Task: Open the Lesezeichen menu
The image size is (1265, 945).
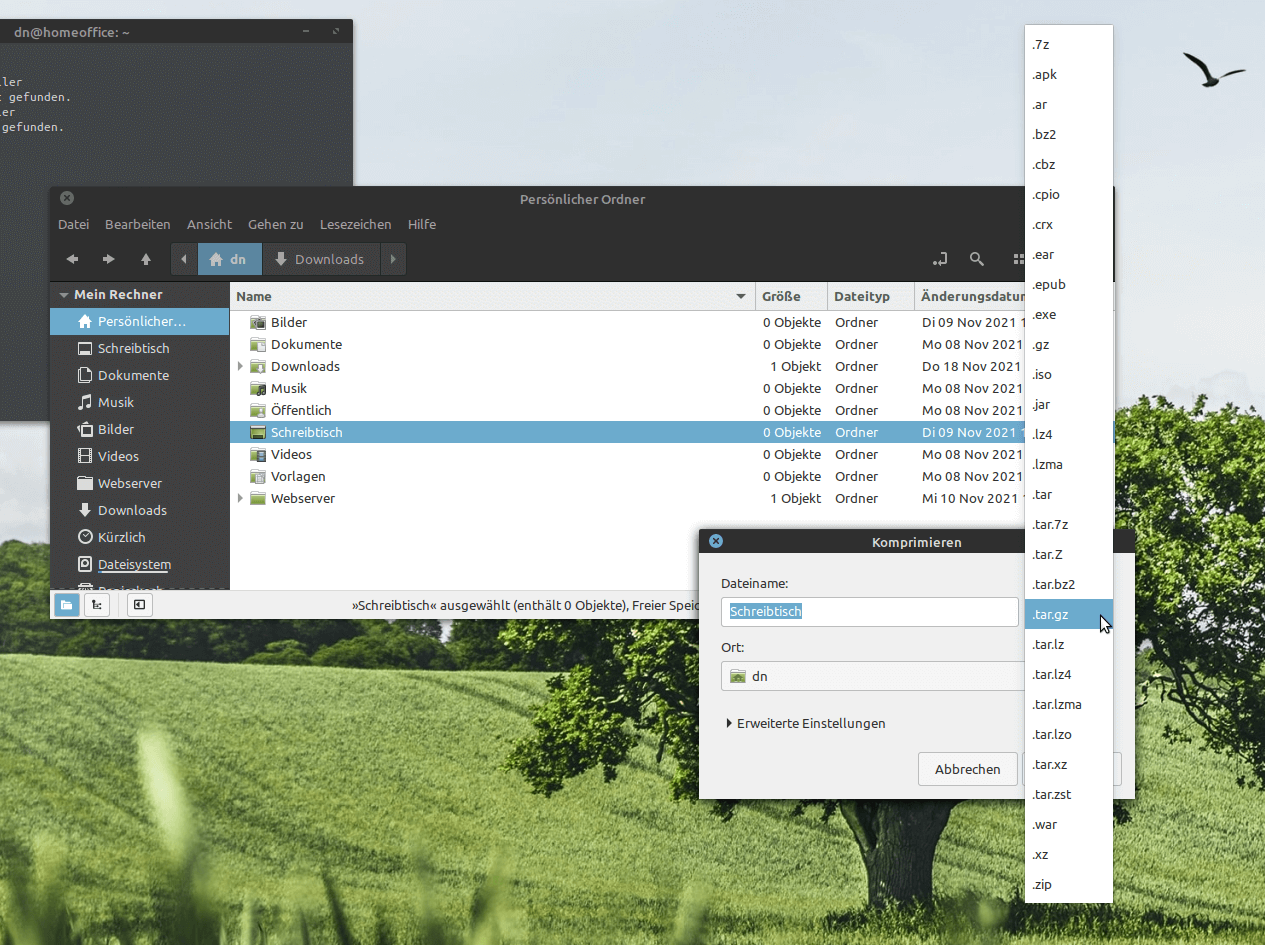Action: coord(355,224)
